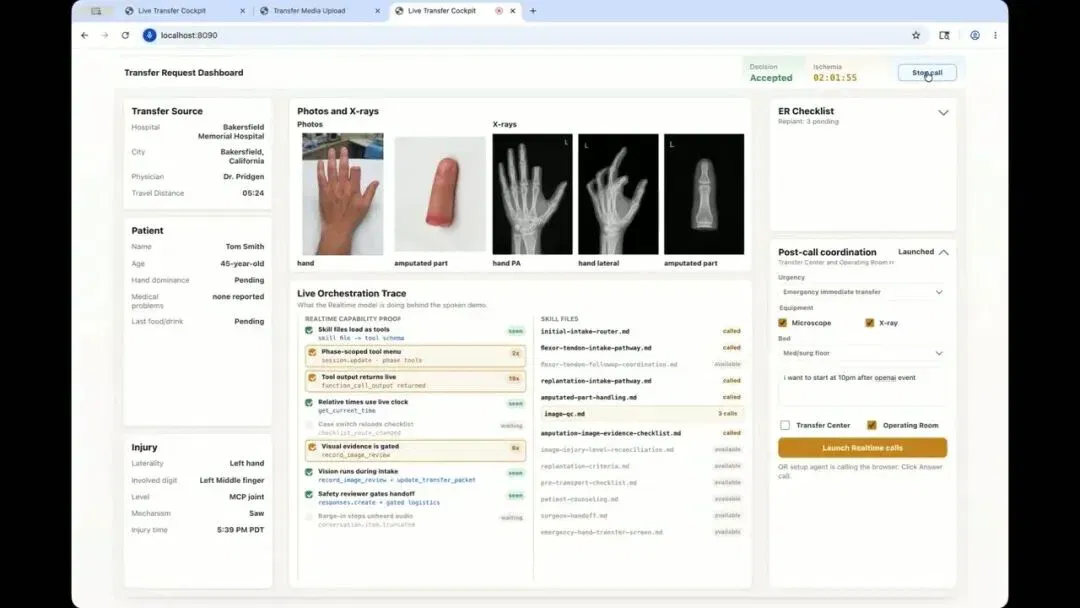The width and height of the screenshot is (1080, 608).
Task: Reload the page with refresh icon
Action: (125, 35)
